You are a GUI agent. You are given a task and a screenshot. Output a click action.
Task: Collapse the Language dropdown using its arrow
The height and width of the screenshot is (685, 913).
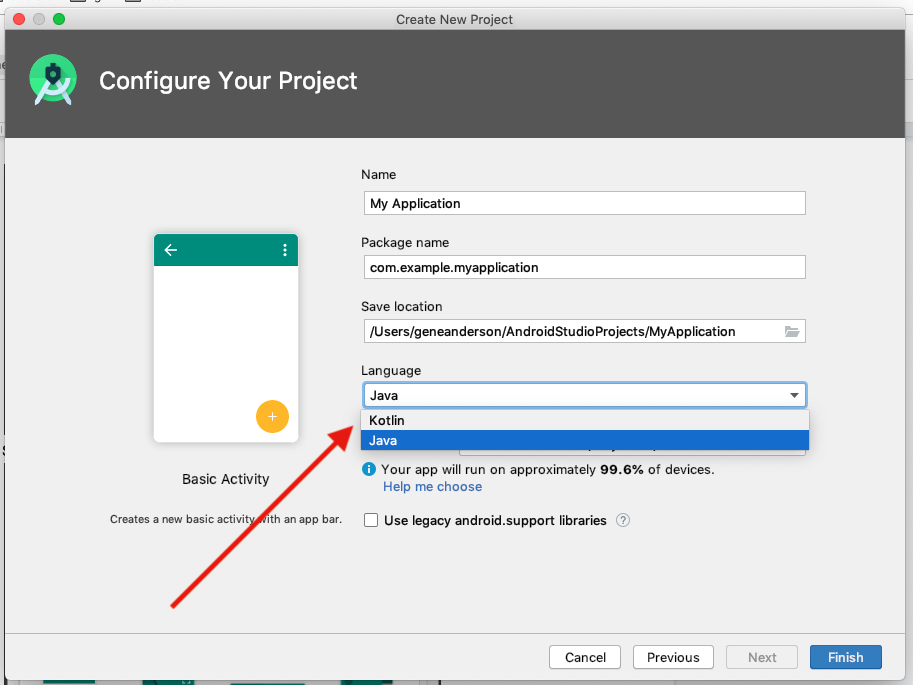click(x=795, y=396)
